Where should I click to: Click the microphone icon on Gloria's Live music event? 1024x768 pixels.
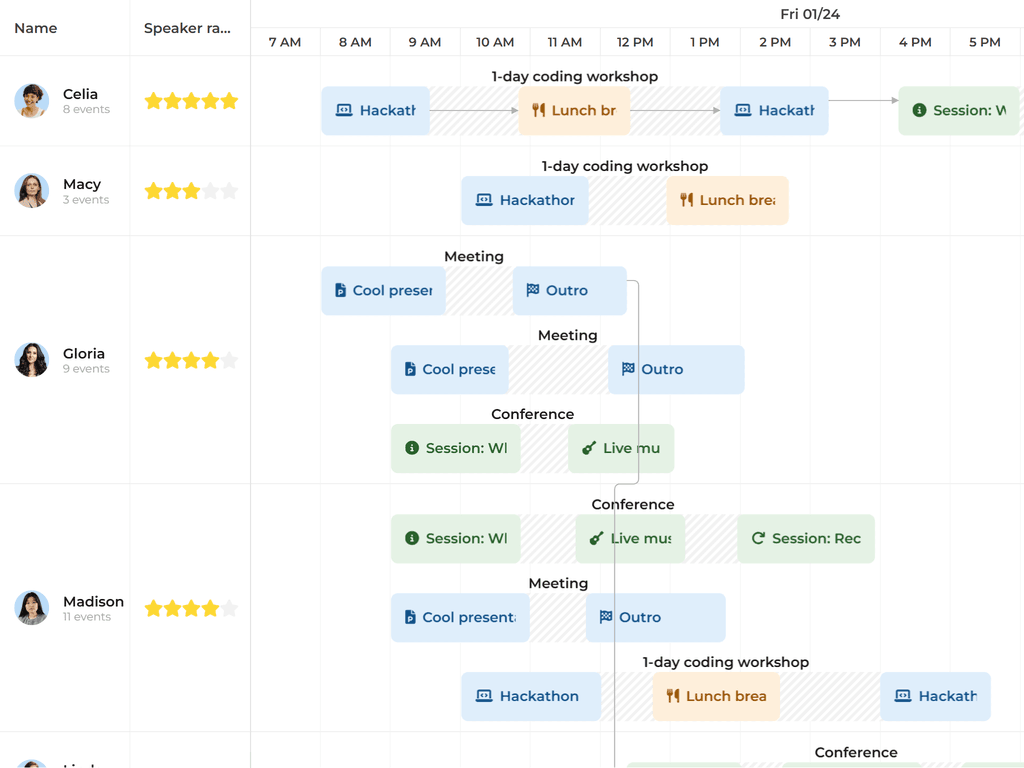coord(589,449)
